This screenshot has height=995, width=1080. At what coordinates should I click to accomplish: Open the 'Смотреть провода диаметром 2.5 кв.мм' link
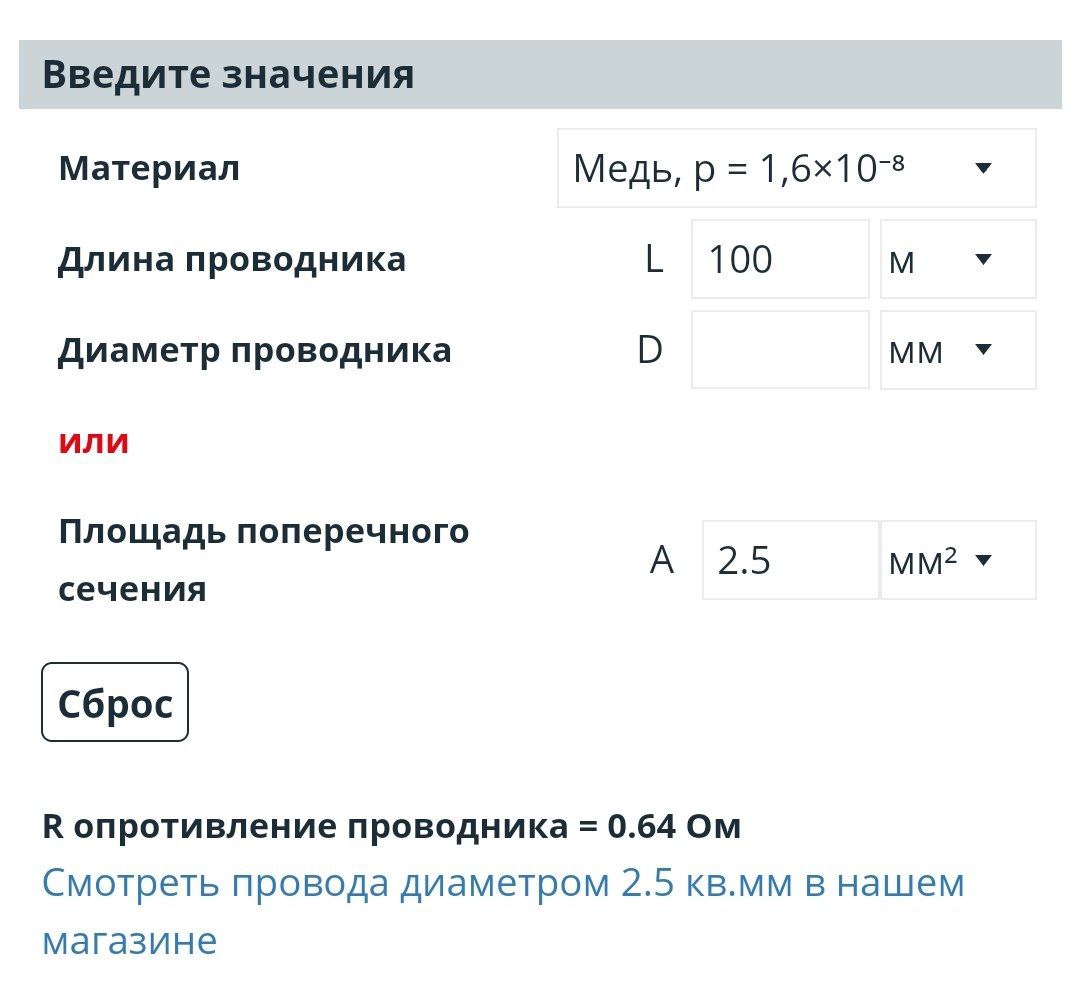click(503, 911)
